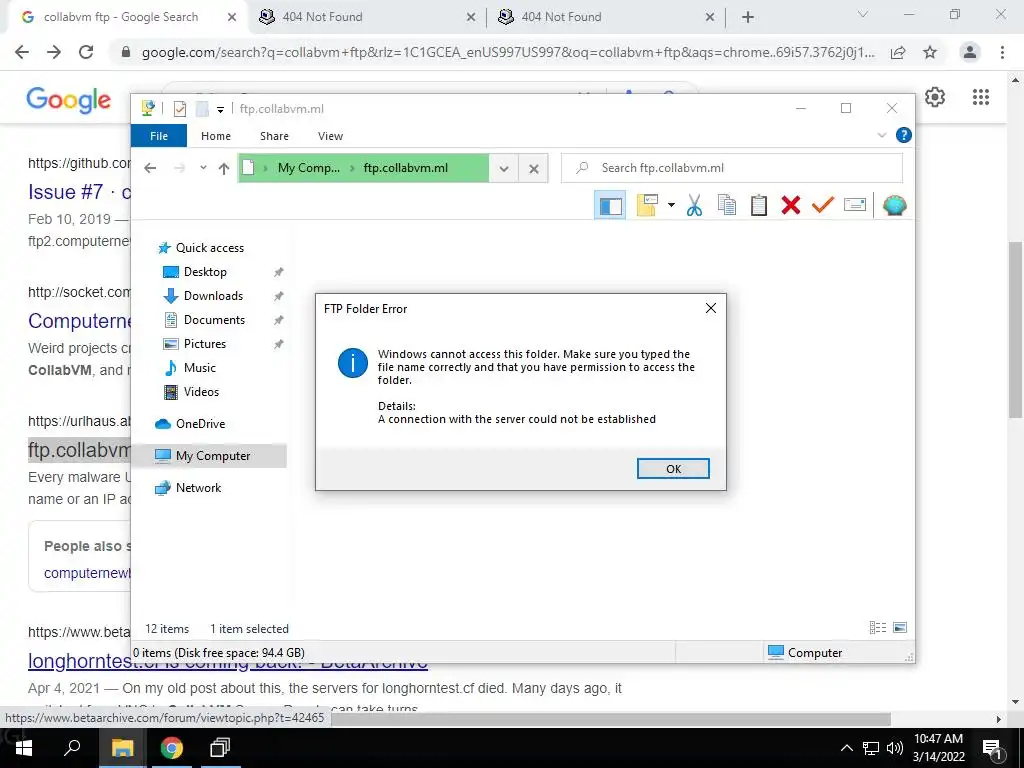1024x768 pixels.
Task: Click ftp.collabvm.ml breadcrumb segment
Action: click(406, 168)
